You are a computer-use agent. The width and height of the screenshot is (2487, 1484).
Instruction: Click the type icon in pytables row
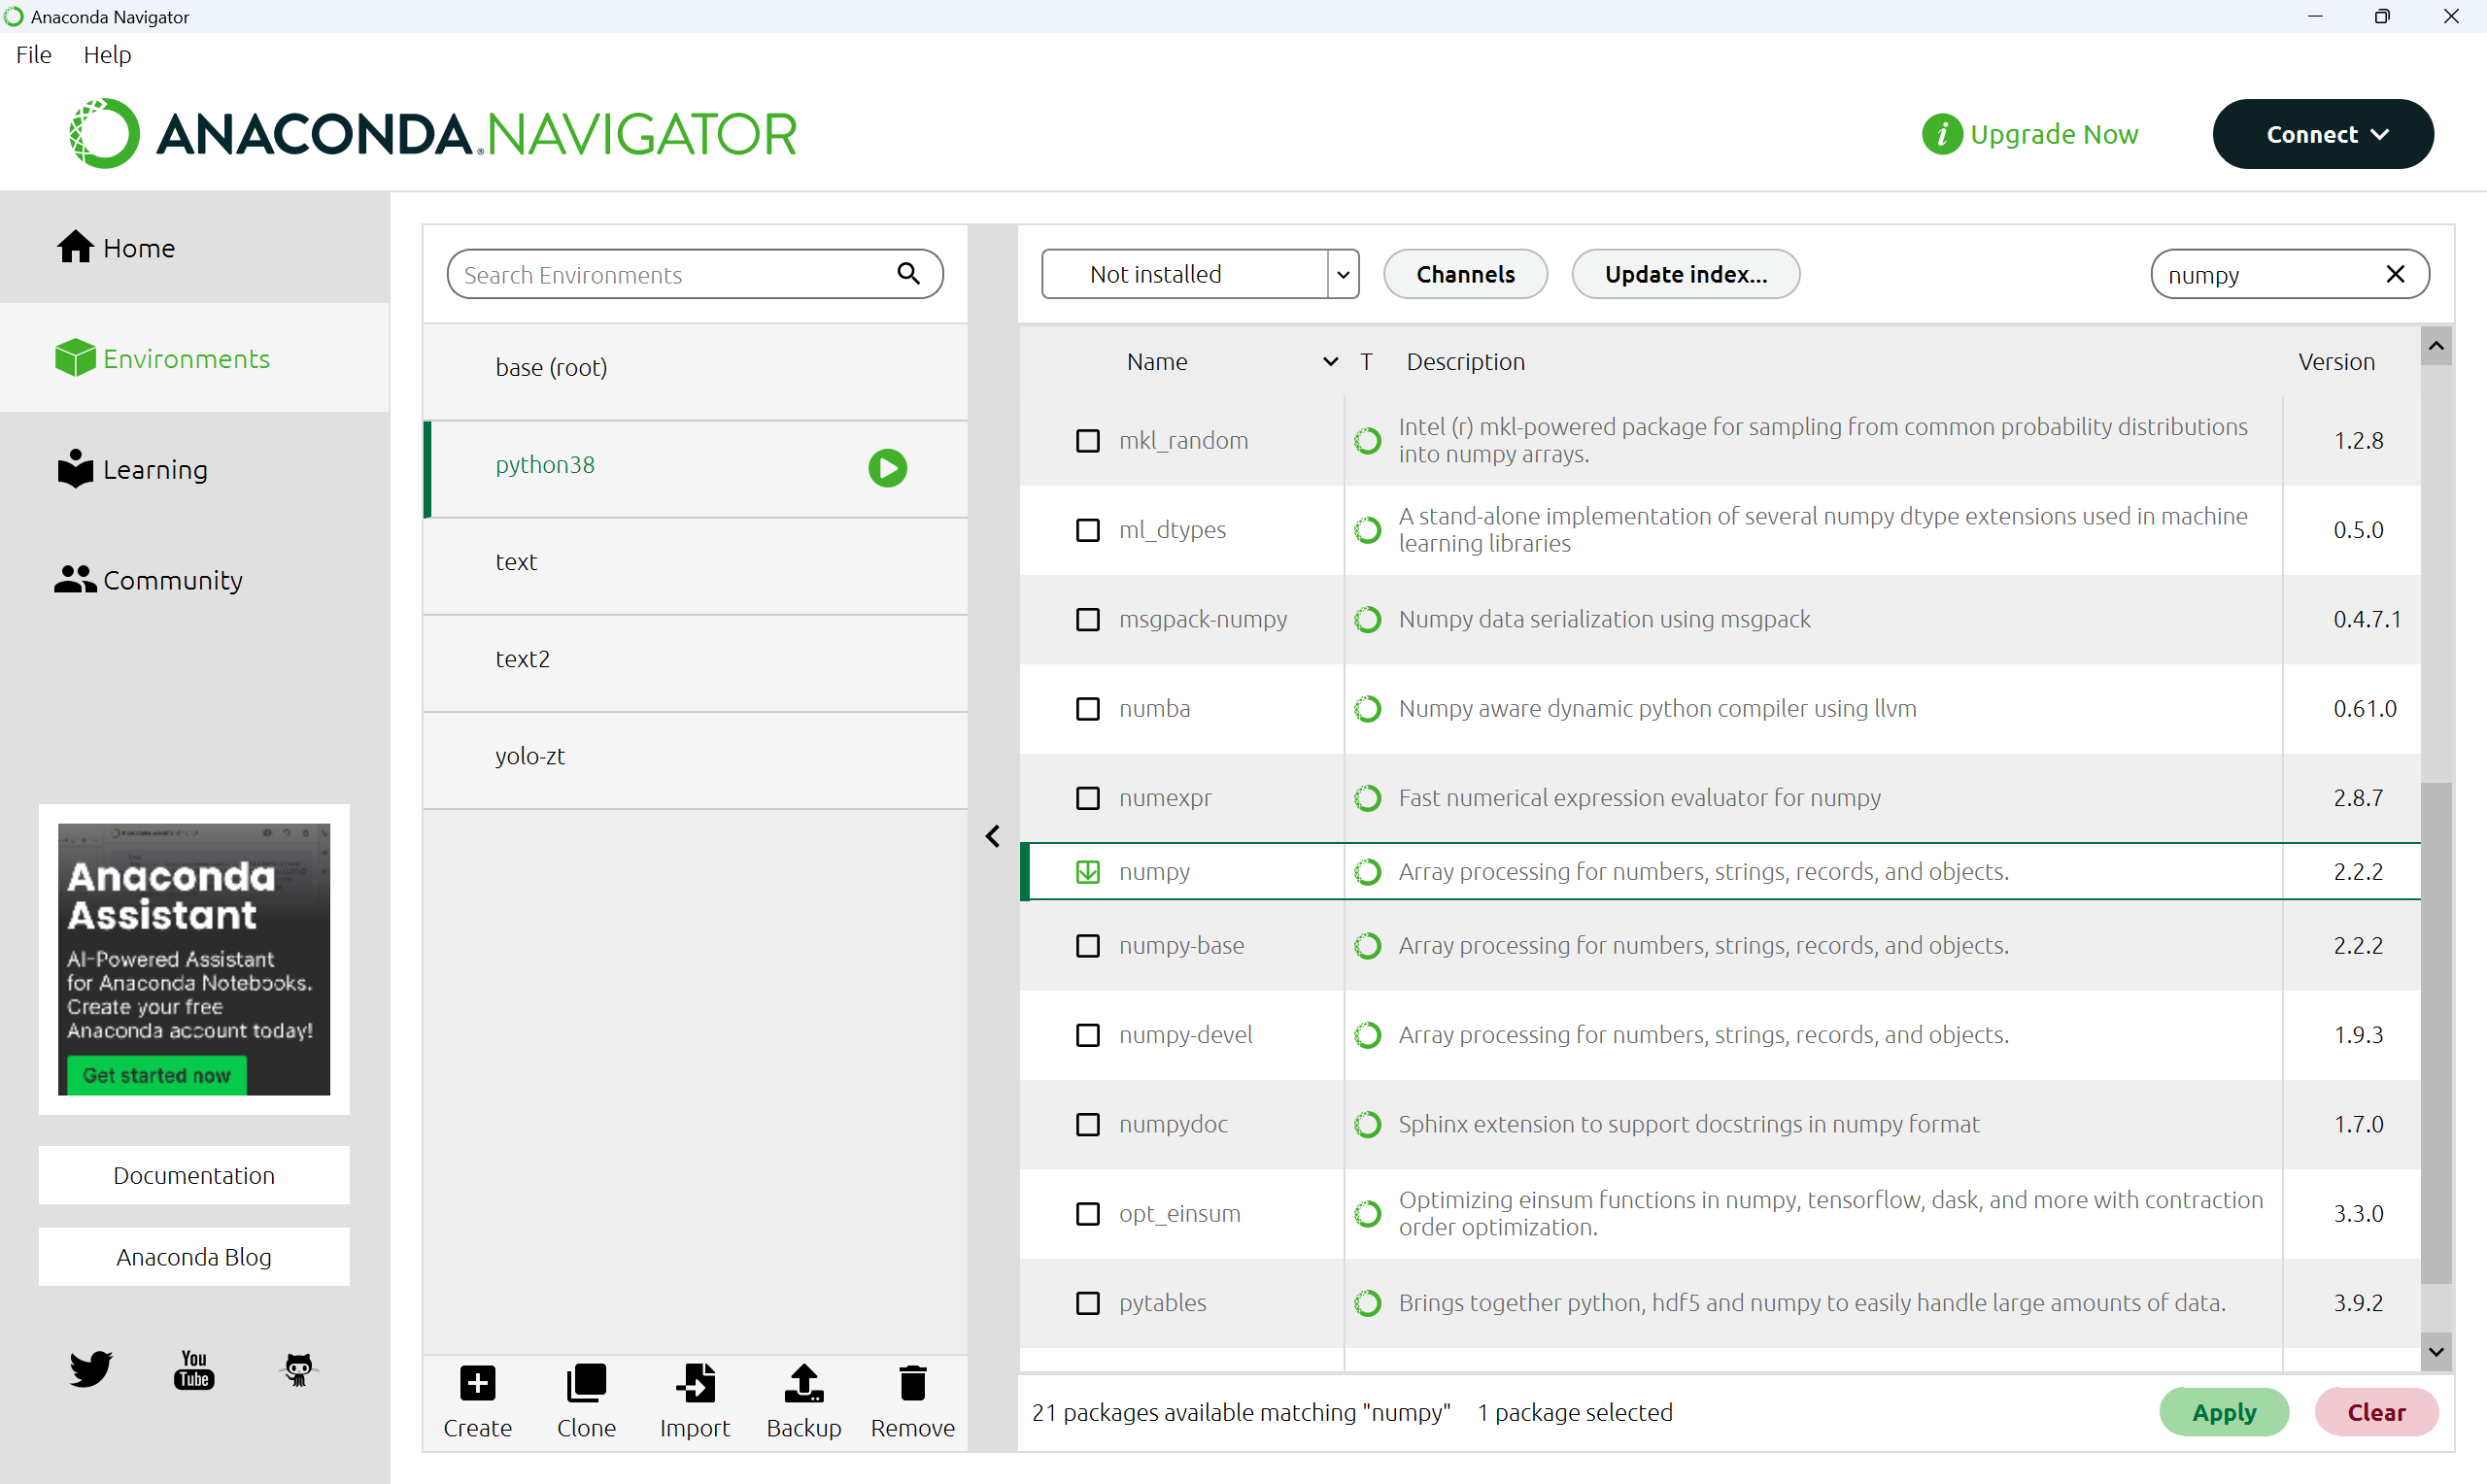click(1368, 1303)
